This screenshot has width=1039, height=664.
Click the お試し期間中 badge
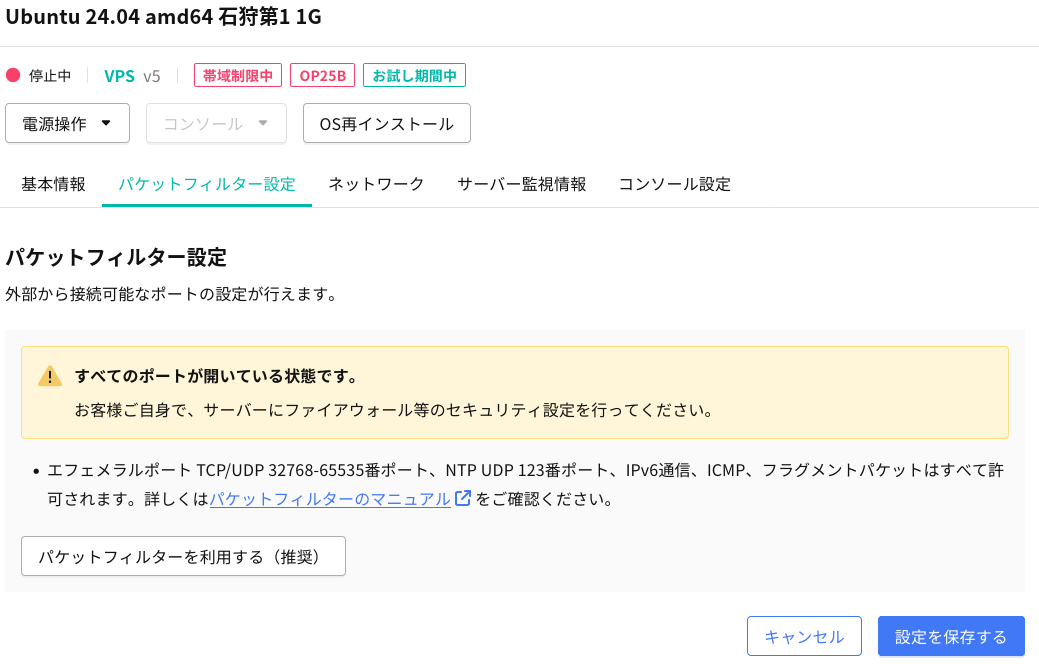(x=414, y=74)
